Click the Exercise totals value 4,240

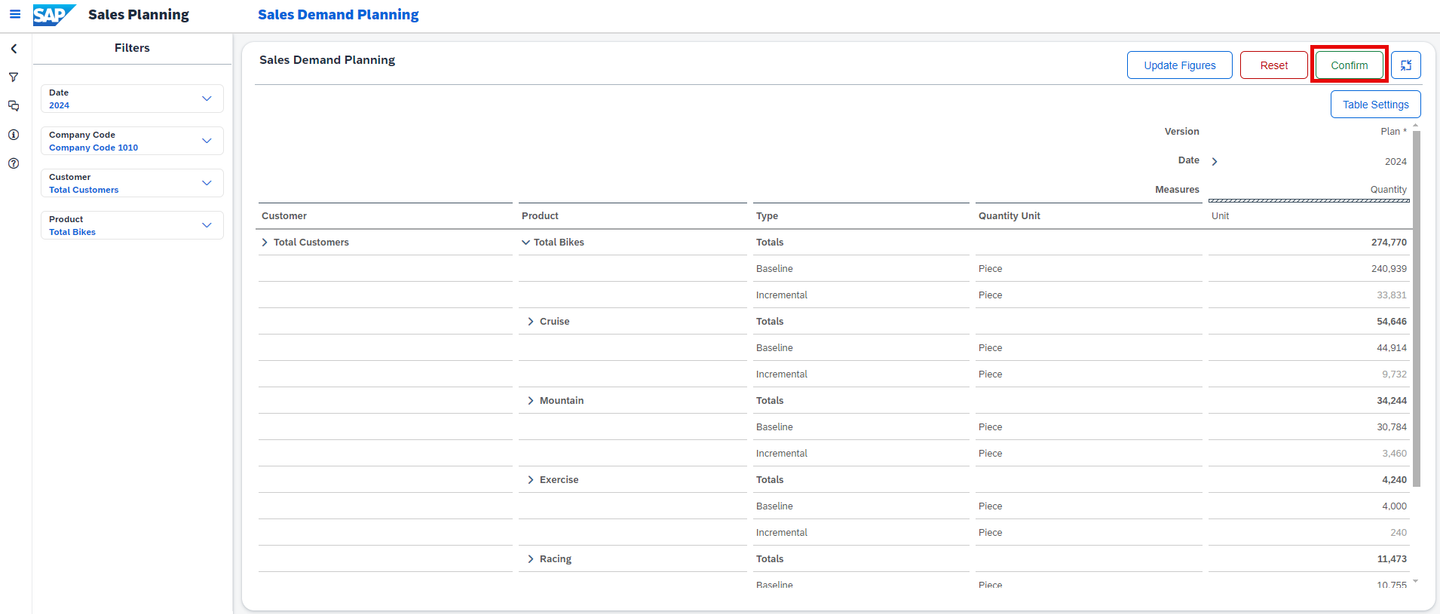point(1394,479)
